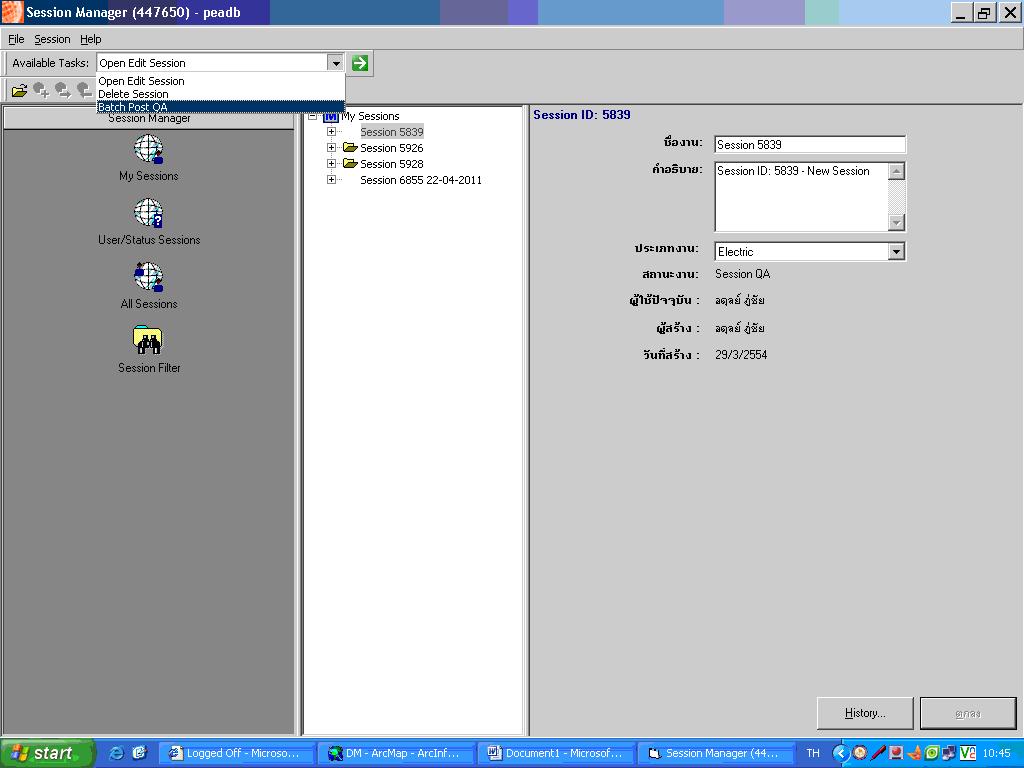Click the Create New Session toolbar icon
This screenshot has width=1024, height=768.
[42, 90]
